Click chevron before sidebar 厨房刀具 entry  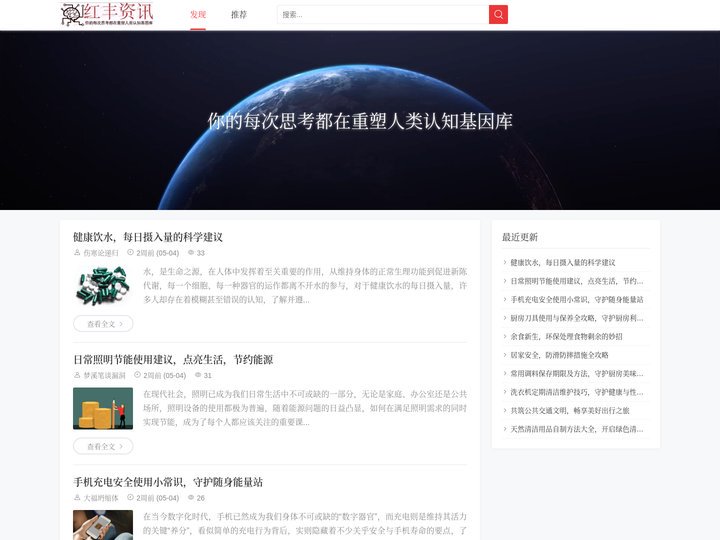[505, 318]
